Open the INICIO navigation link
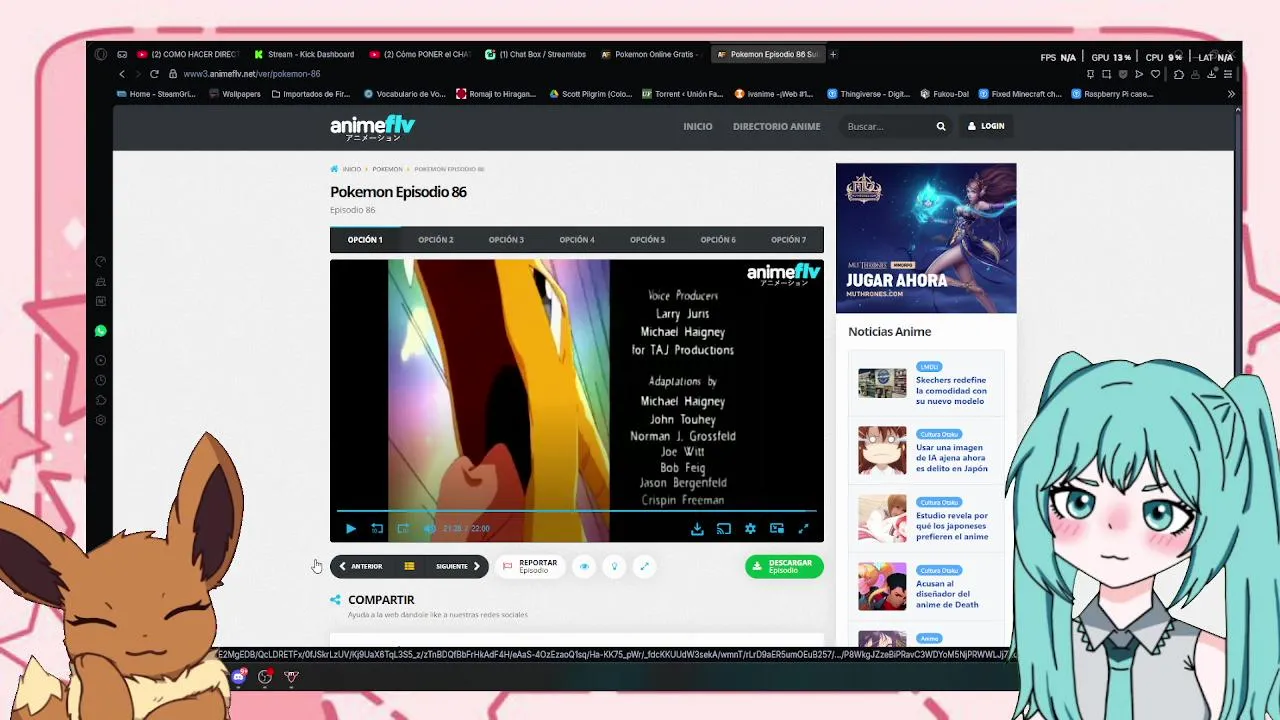The height and width of the screenshot is (720, 1280). 698,126
